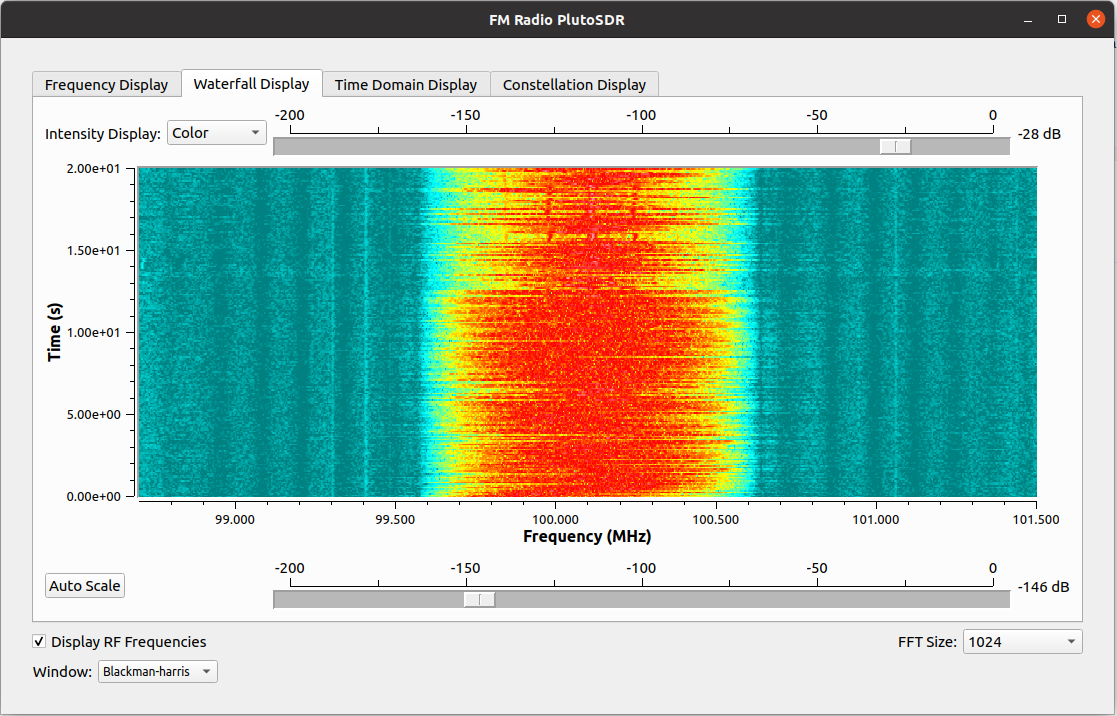Show the Constellation Display tab

574,85
